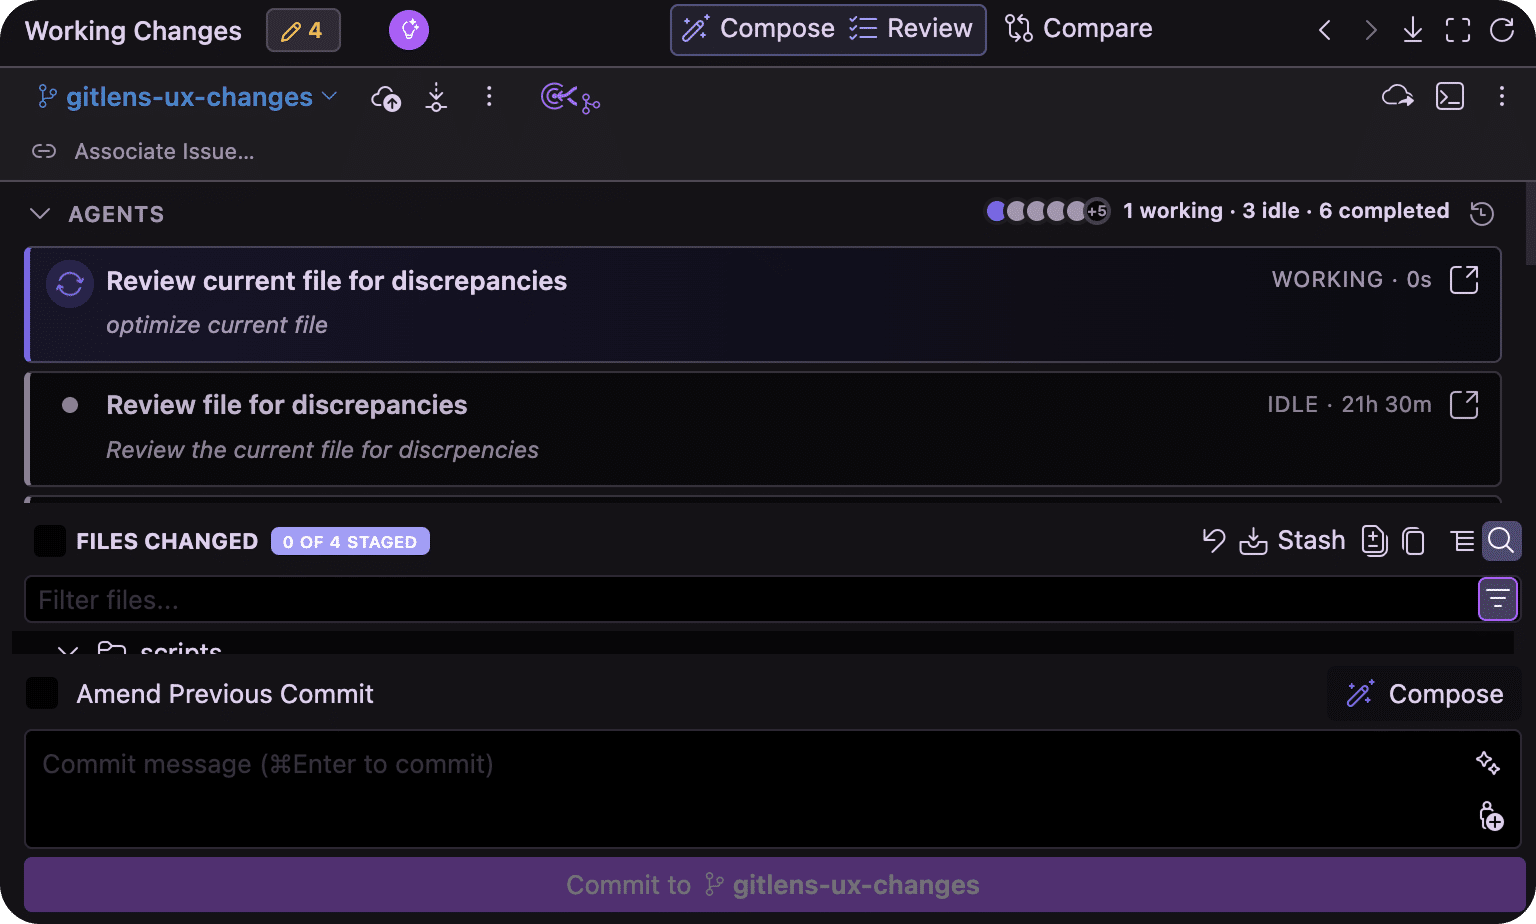Click the refresh icon in the title bar
1536x924 pixels.
pyautogui.click(x=1502, y=30)
